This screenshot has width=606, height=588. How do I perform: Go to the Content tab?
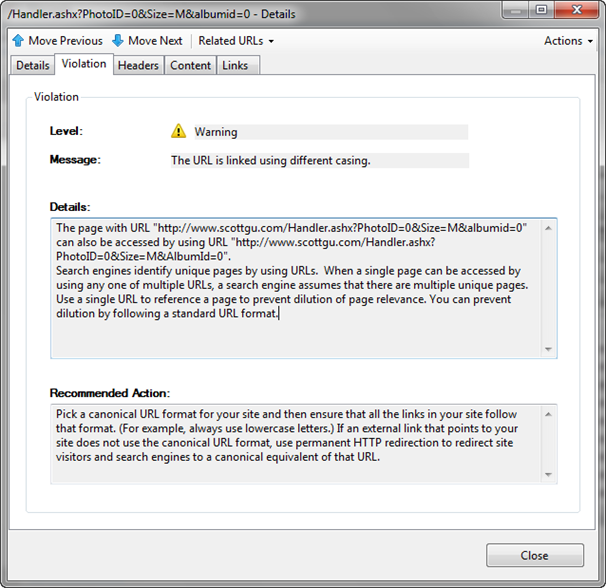pyautogui.click(x=190, y=65)
